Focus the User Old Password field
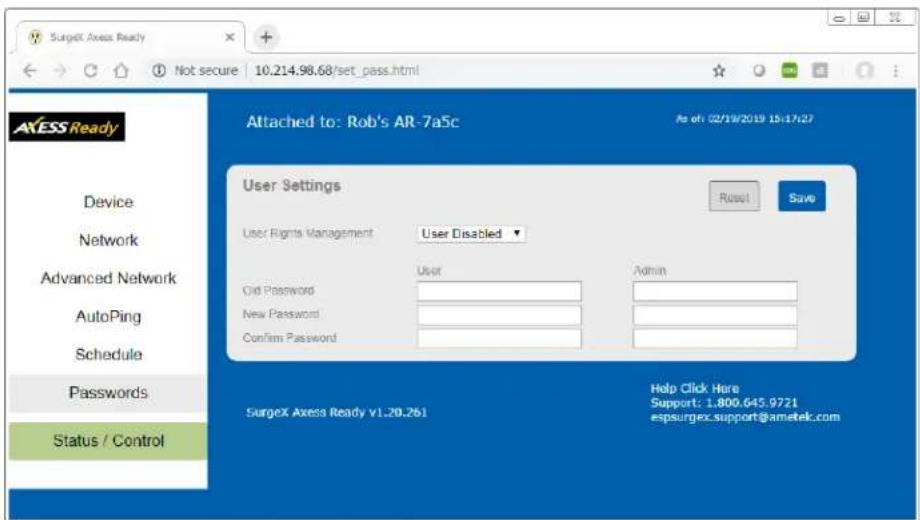Viewport: 920px width, 520px height. (499, 291)
